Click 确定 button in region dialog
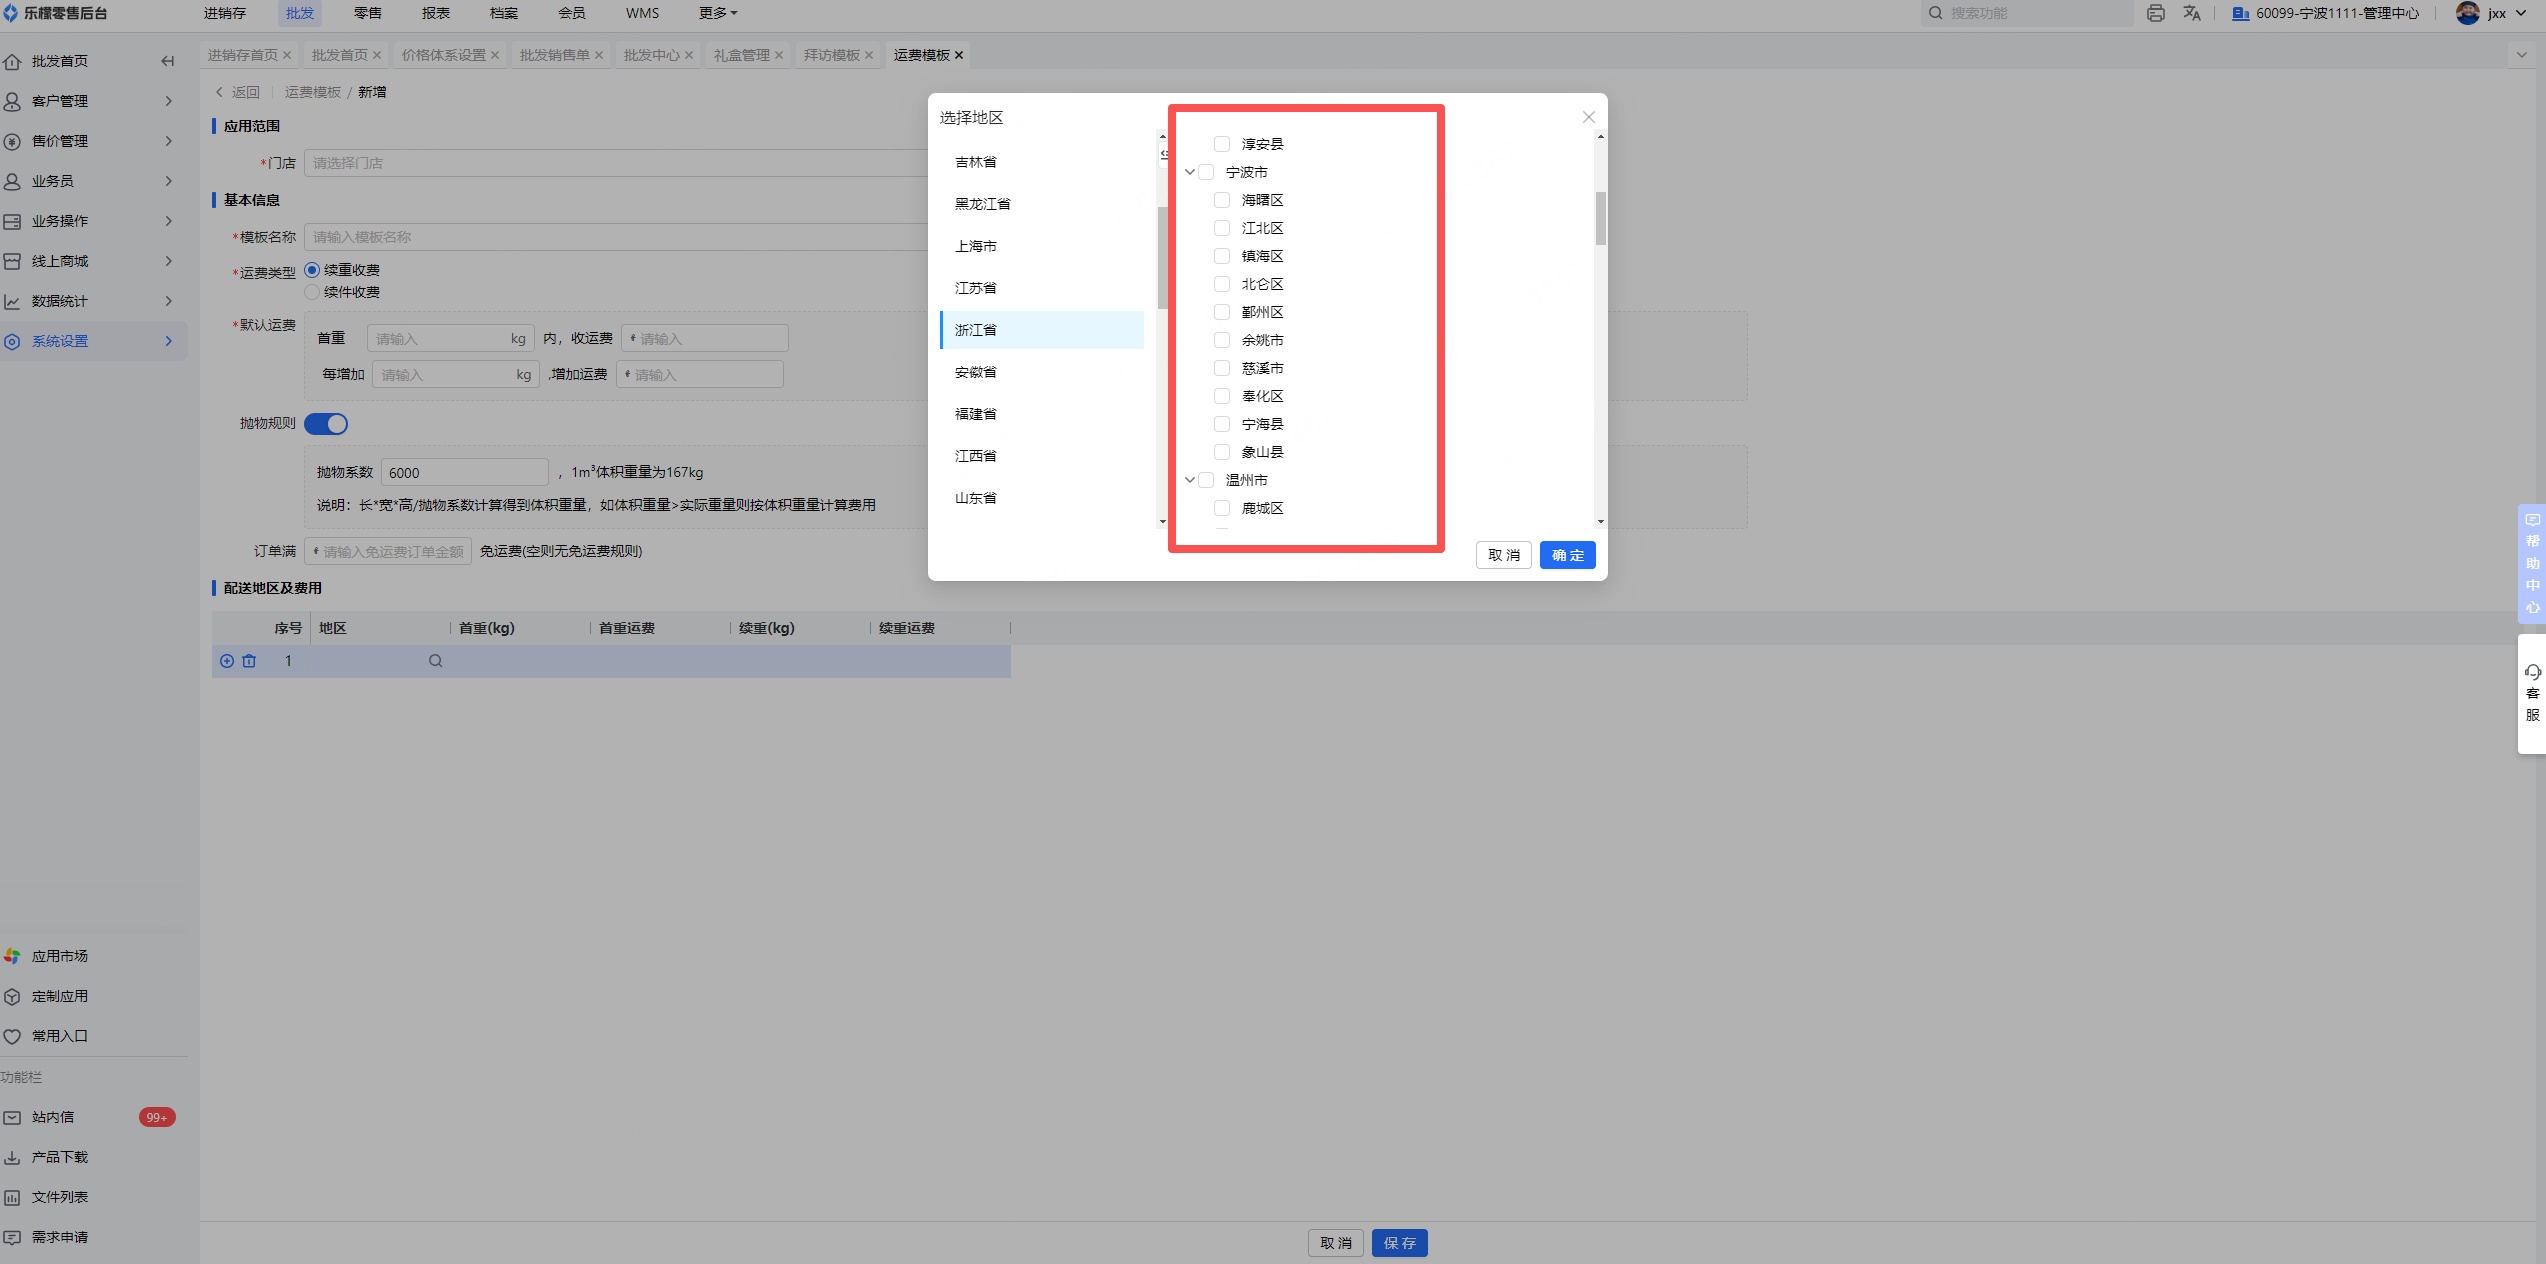Image resolution: width=2546 pixels, height=1264 pixels. pos(1567,555)
